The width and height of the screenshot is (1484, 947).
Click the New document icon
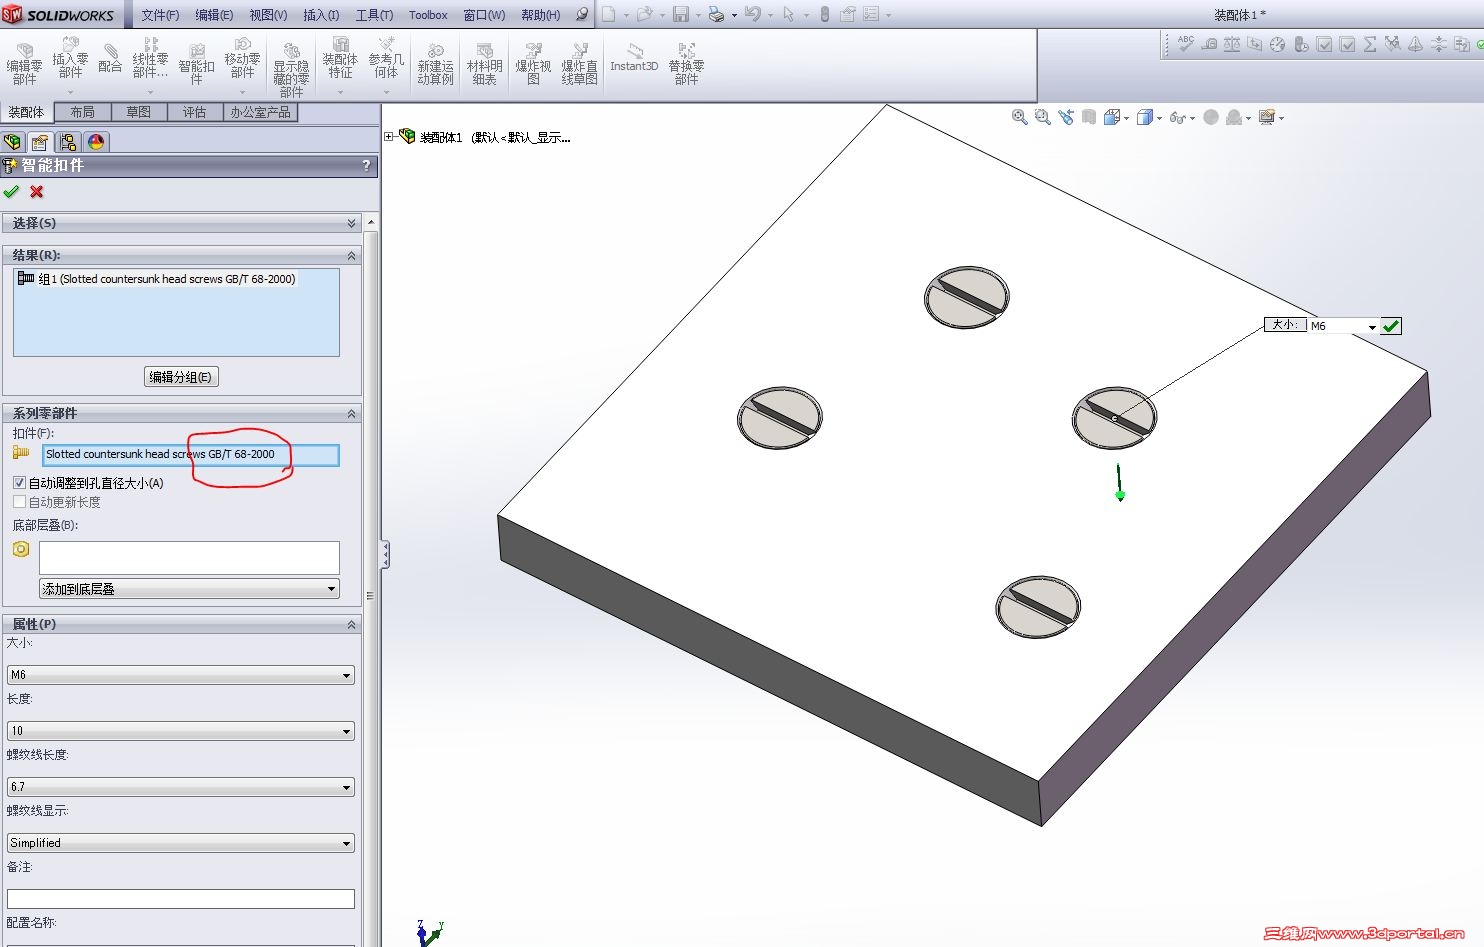608,14
